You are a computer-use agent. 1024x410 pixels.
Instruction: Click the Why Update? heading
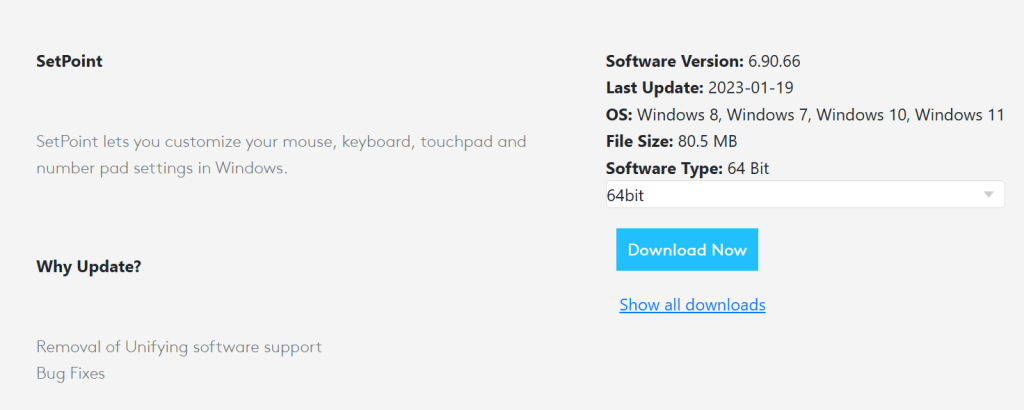[x=88, y=267]
